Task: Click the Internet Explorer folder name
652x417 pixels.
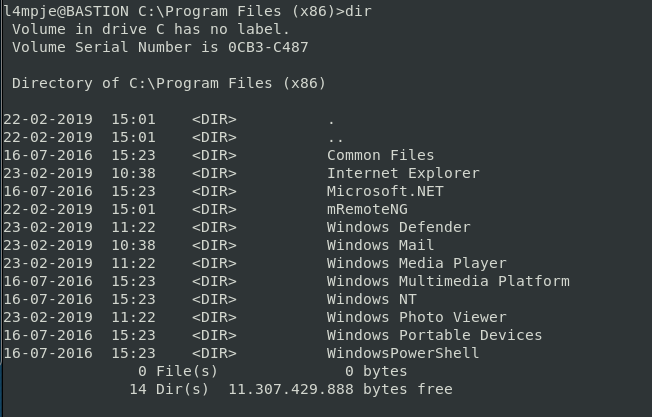Action: [x=403, y=173]
